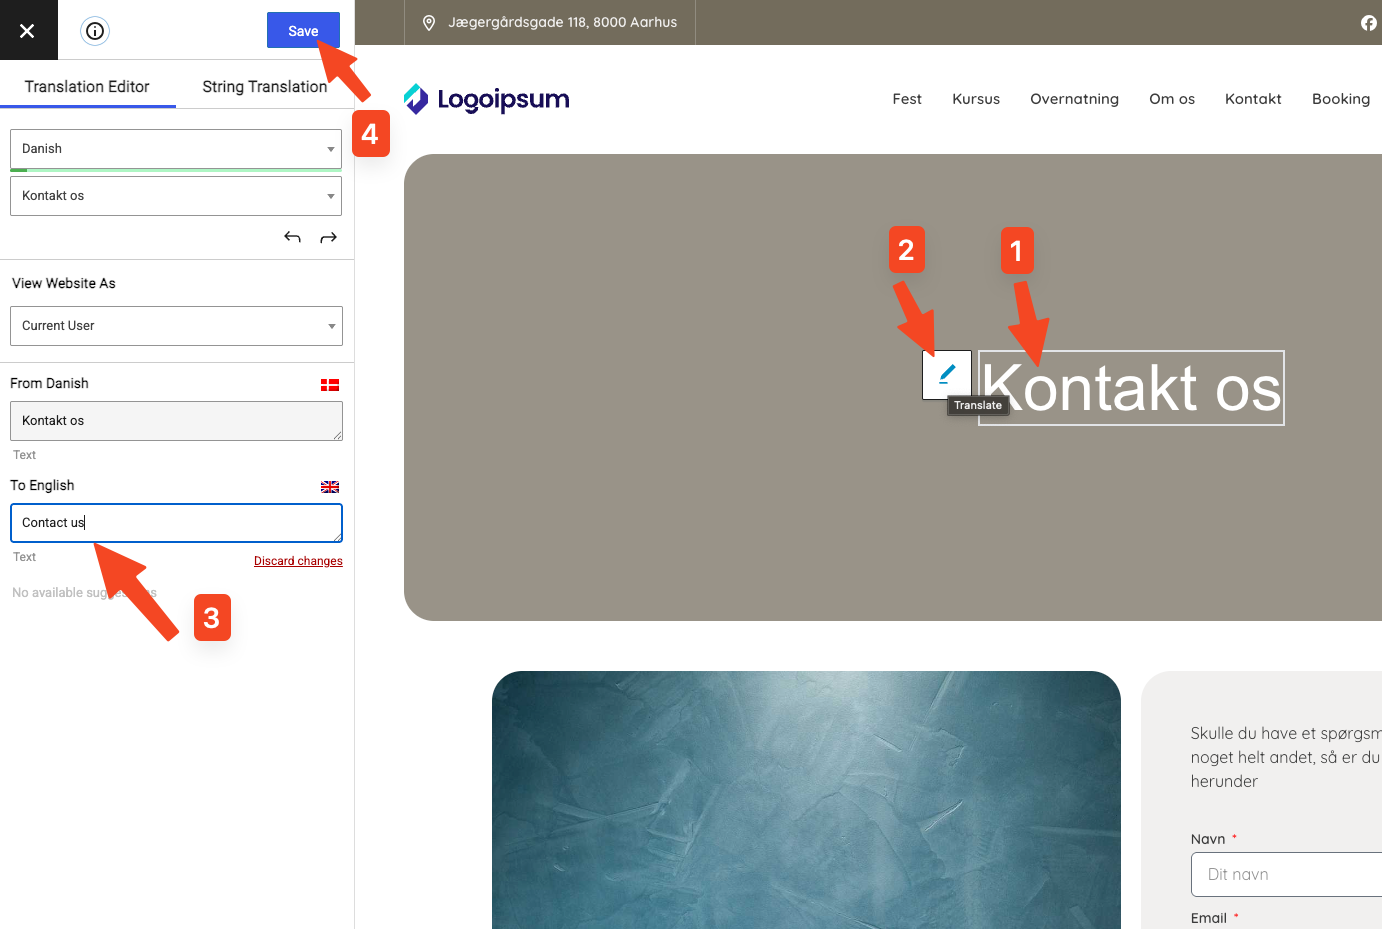Image resolution: width=1382 pixels, height=929 pixels.
Task: Select the Translation Editor tab
Action: click(87, 87)
